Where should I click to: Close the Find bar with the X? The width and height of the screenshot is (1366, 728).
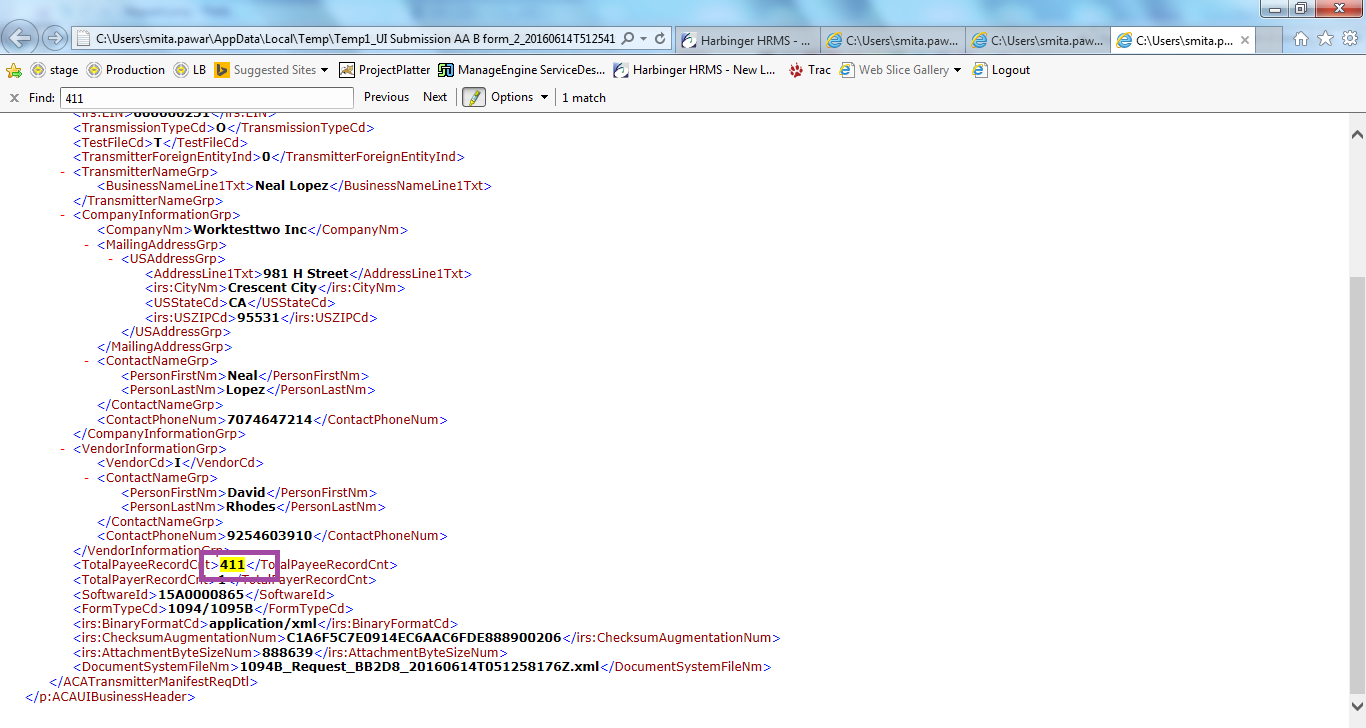(14, 97)
